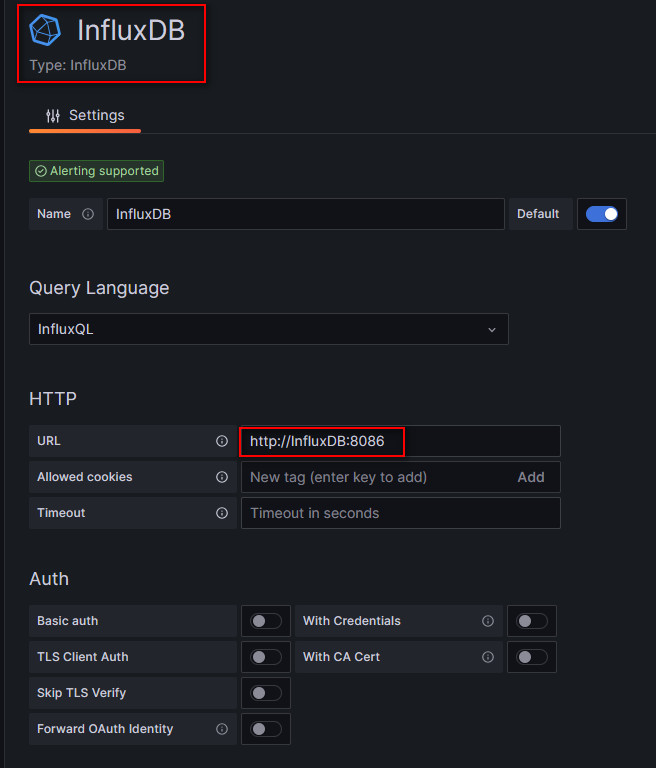The width and height of the screenshot is (656, 768).
Task: Open the Query Language dropdown InfluxQL
Action: tap(268, 329)
